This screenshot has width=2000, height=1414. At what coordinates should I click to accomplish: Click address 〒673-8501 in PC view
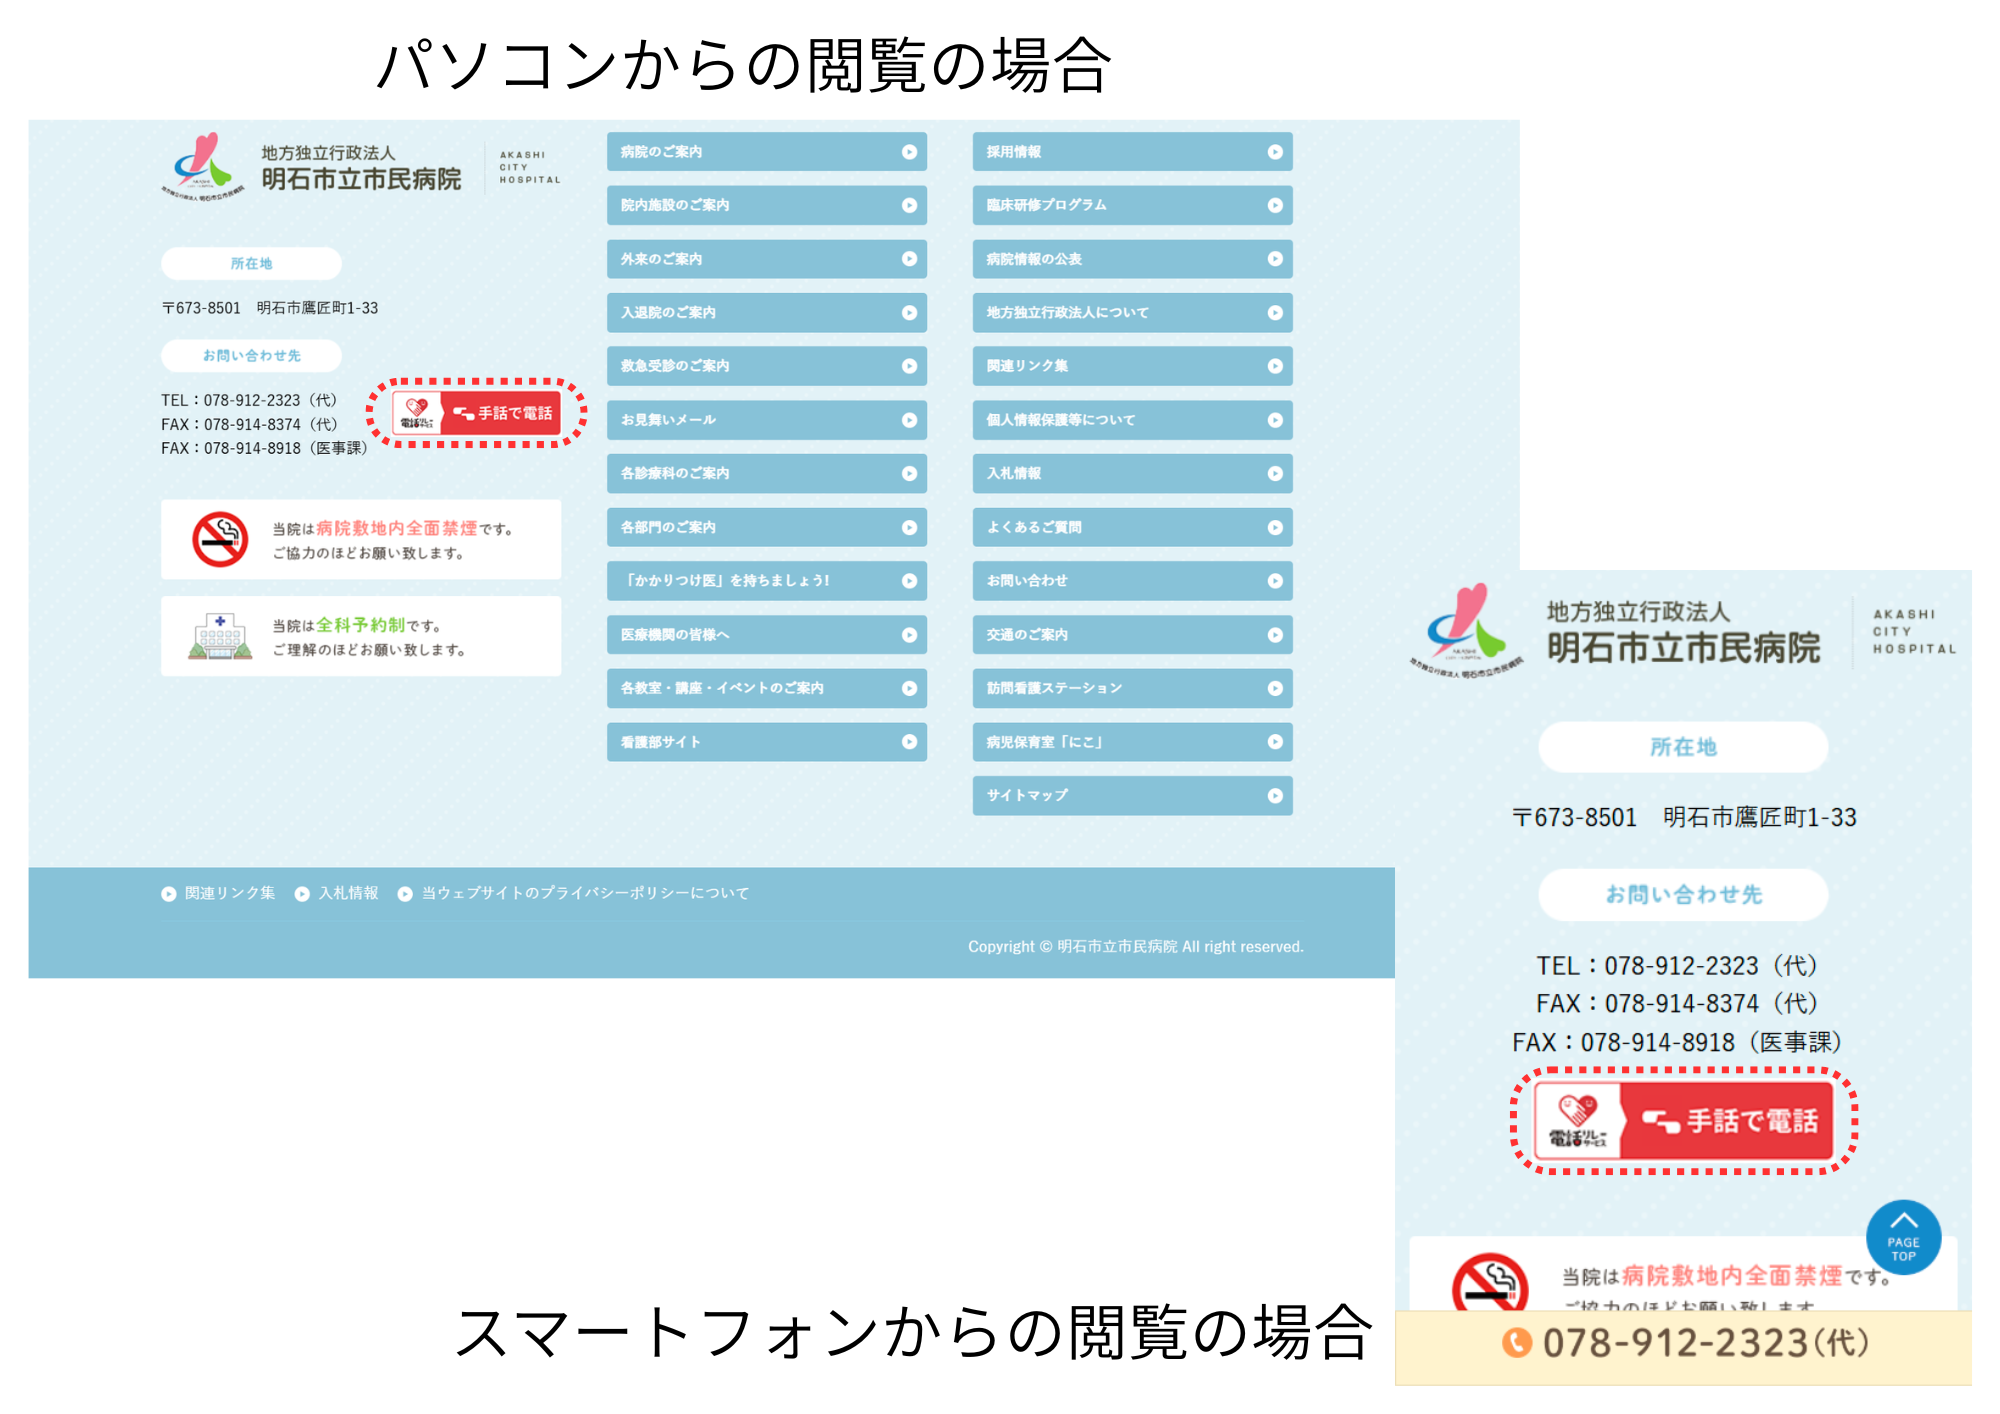270,309
